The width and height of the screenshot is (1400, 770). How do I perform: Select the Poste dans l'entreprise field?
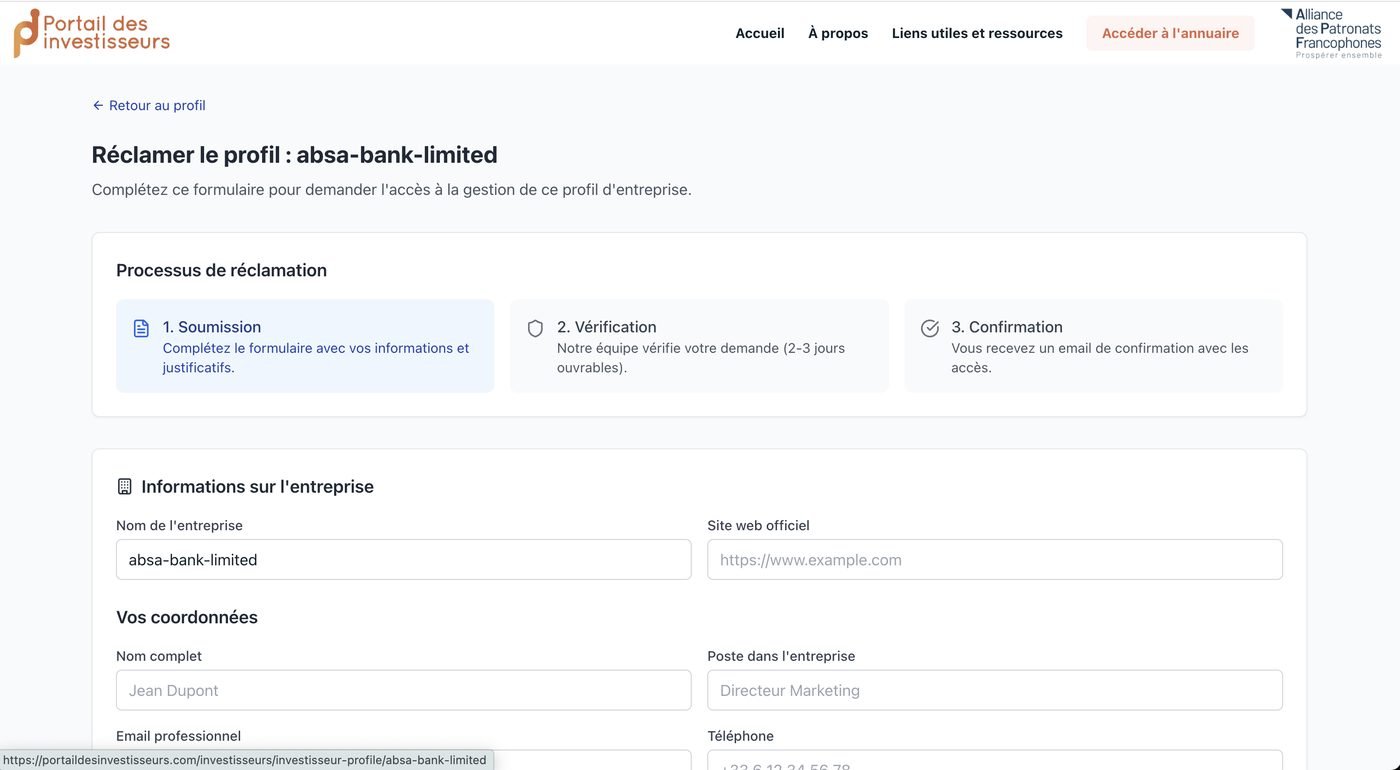(994, 690)
